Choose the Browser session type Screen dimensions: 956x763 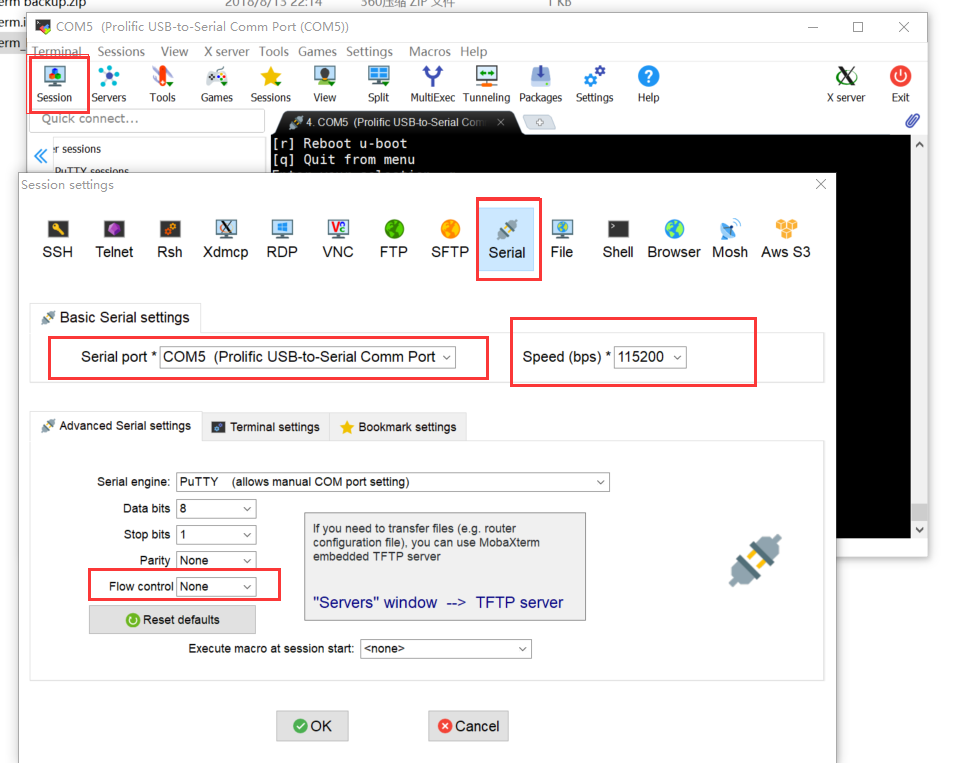674,239
